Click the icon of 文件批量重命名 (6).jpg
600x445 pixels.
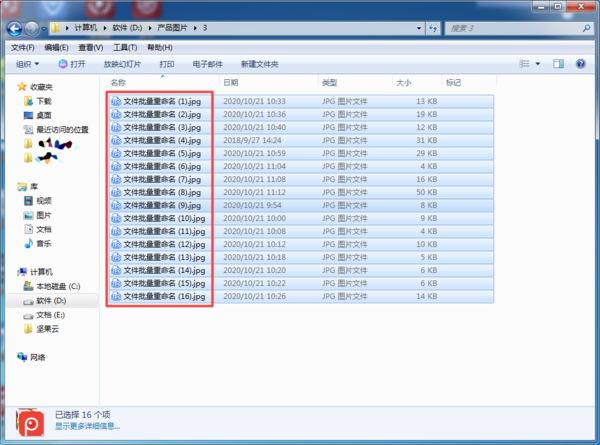tap(116, 166)
